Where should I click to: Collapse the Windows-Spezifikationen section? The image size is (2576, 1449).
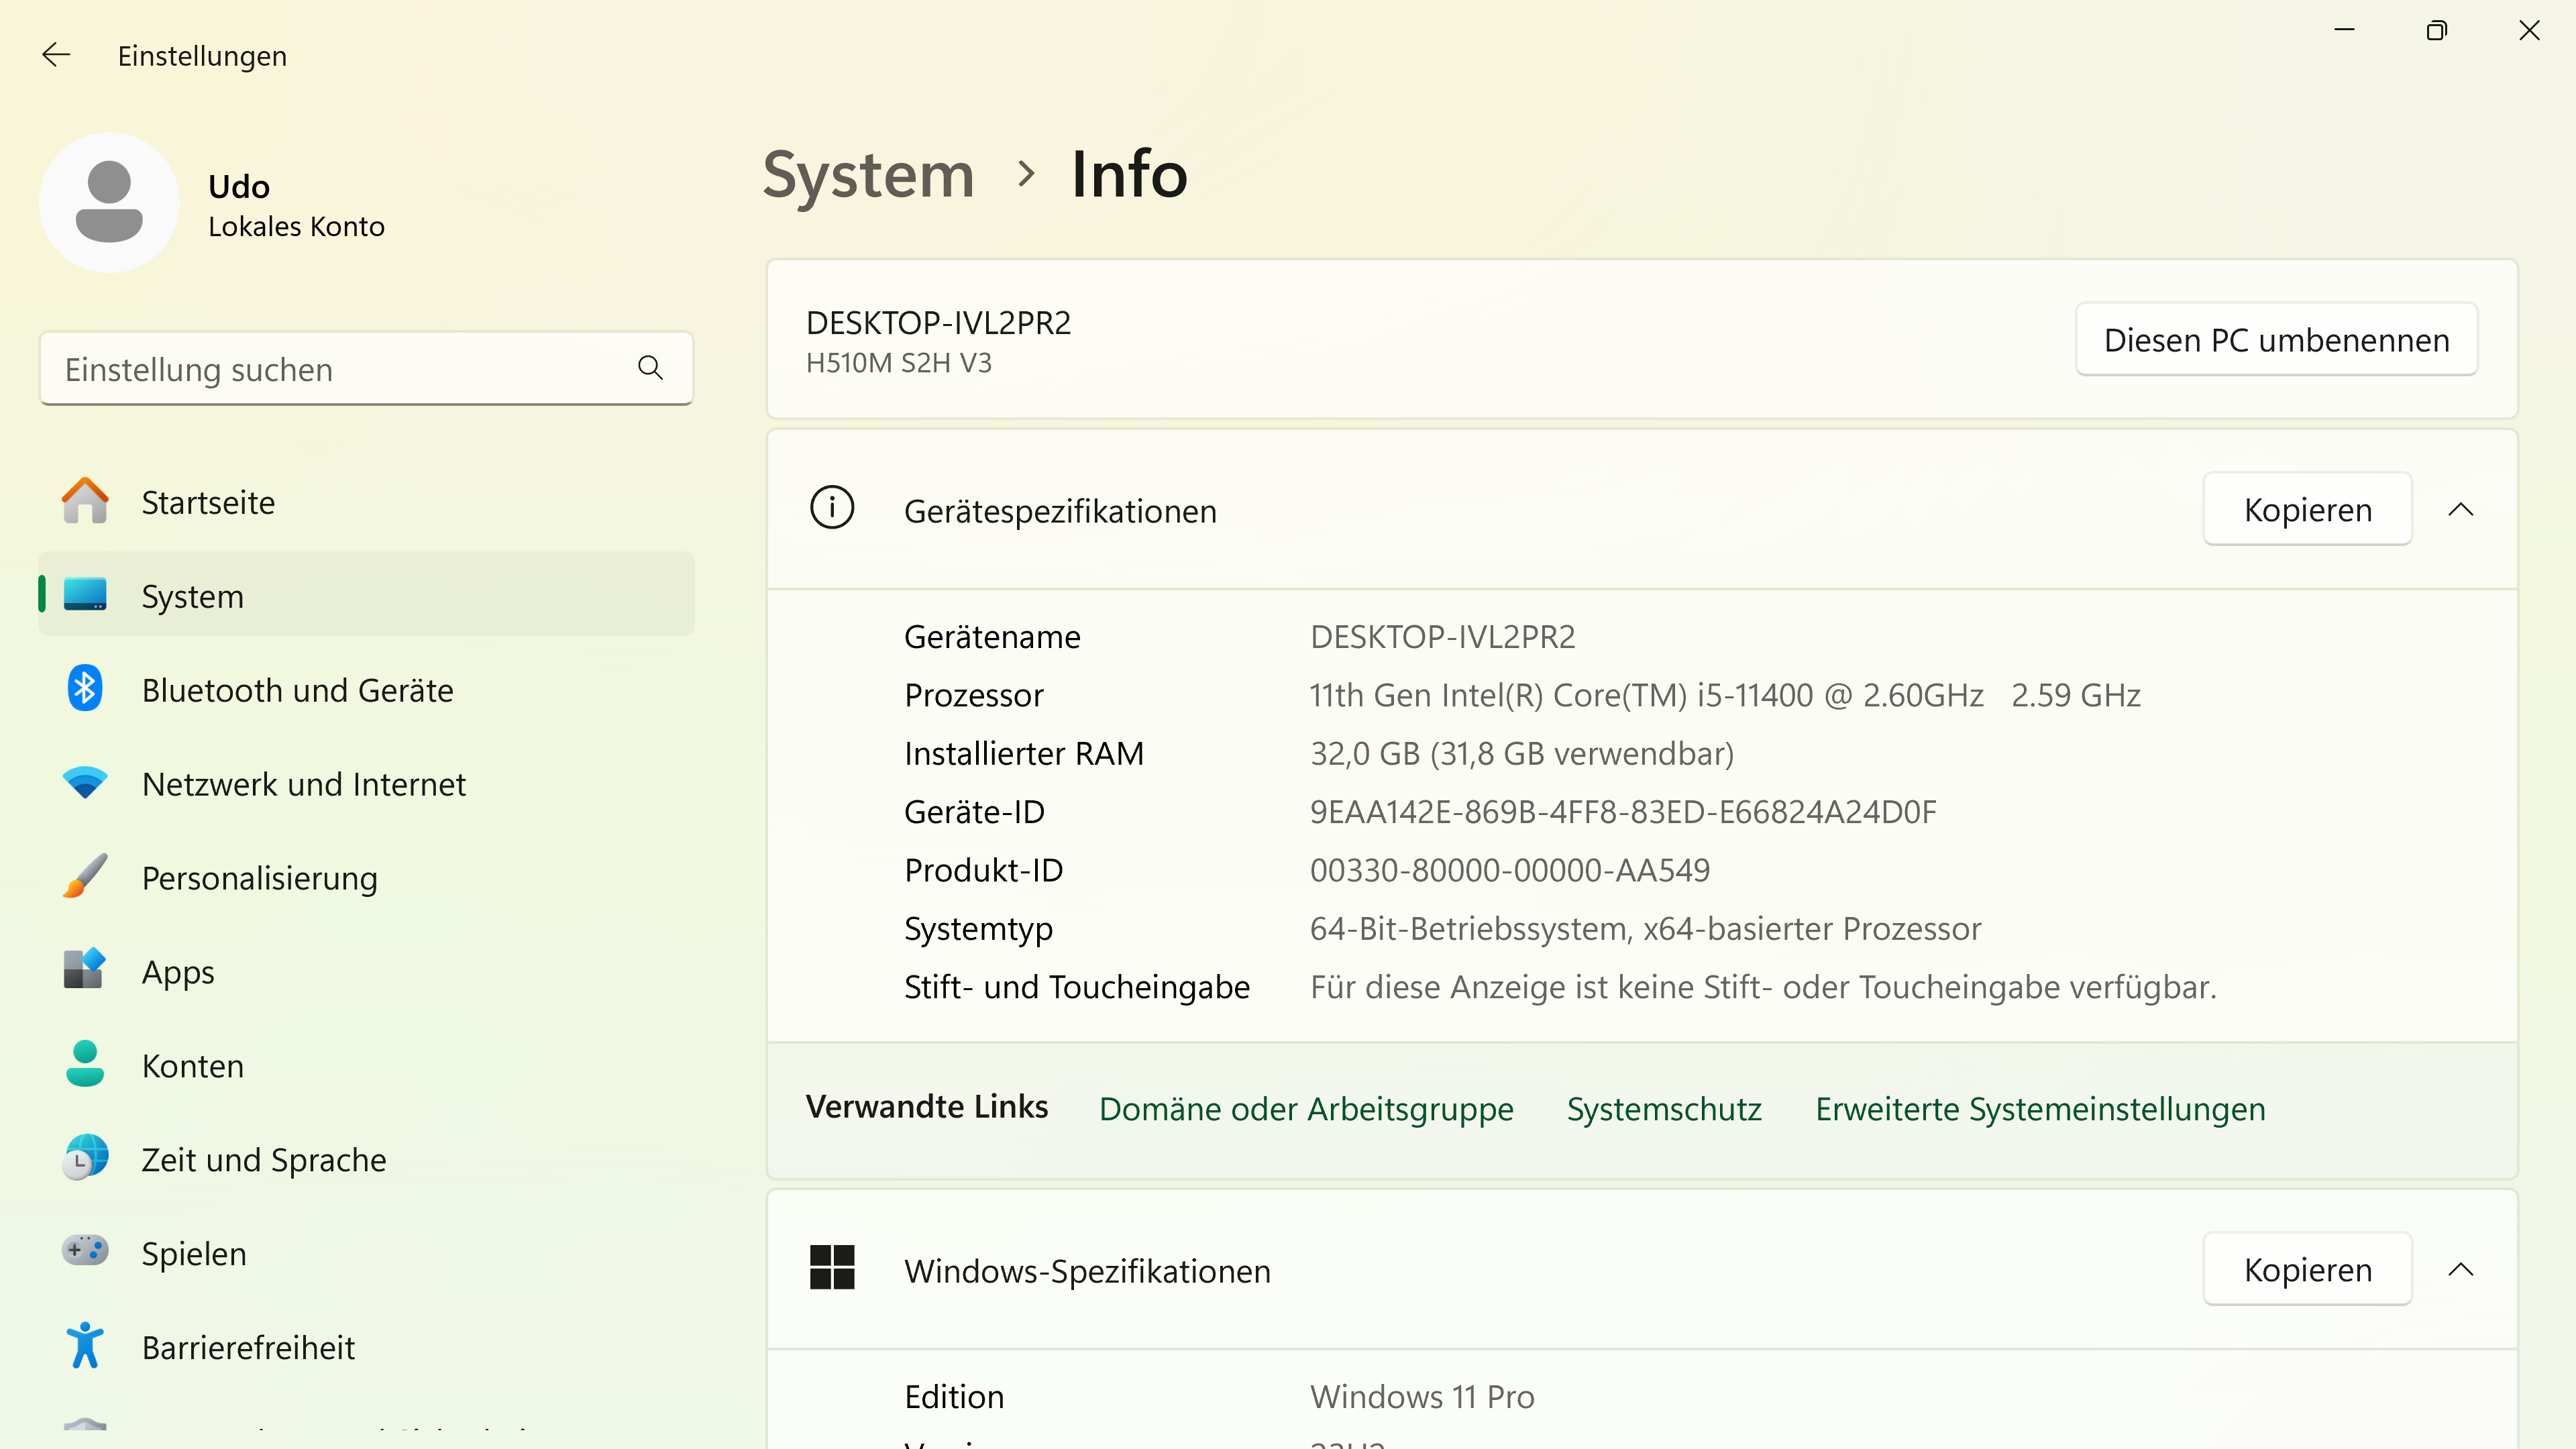click(2461, 1269)
